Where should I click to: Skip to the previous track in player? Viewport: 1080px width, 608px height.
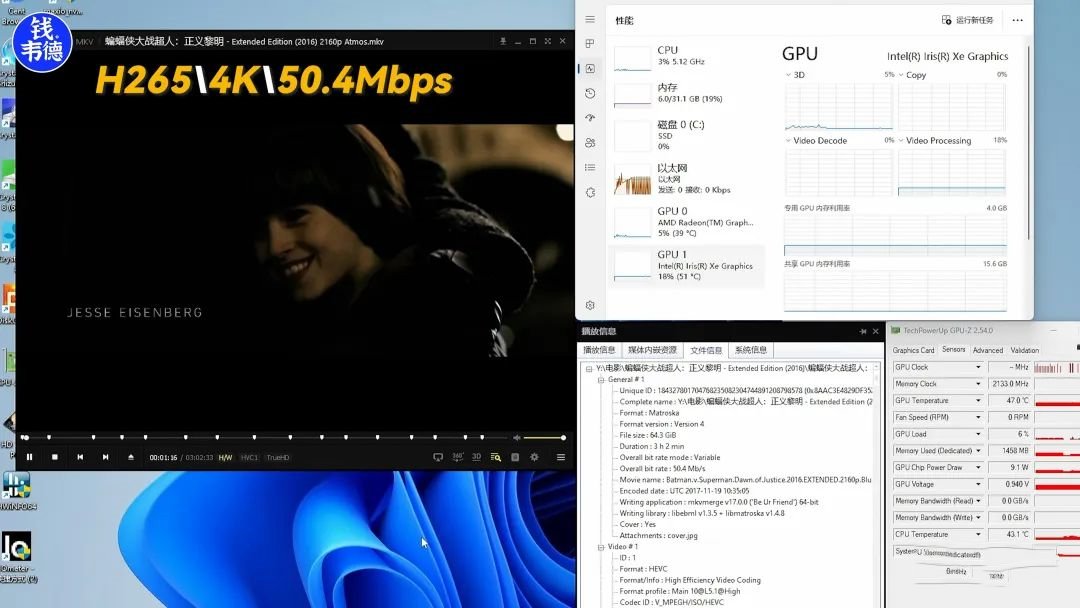click(x=80, y=457)
